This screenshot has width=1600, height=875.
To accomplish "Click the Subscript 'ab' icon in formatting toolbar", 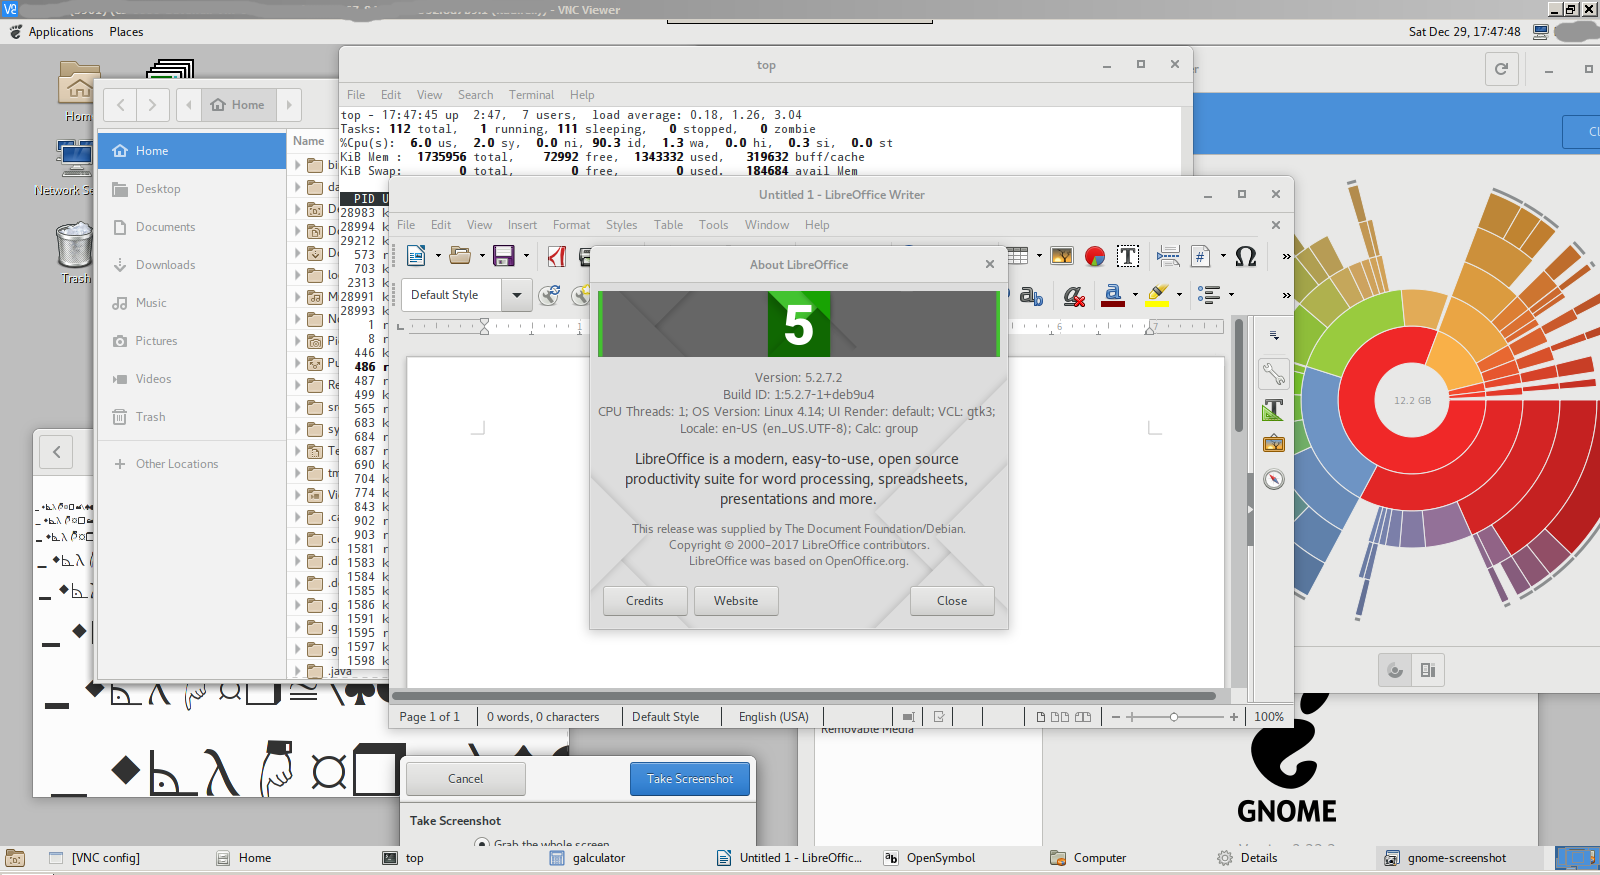I will [x=1031, y=295].
